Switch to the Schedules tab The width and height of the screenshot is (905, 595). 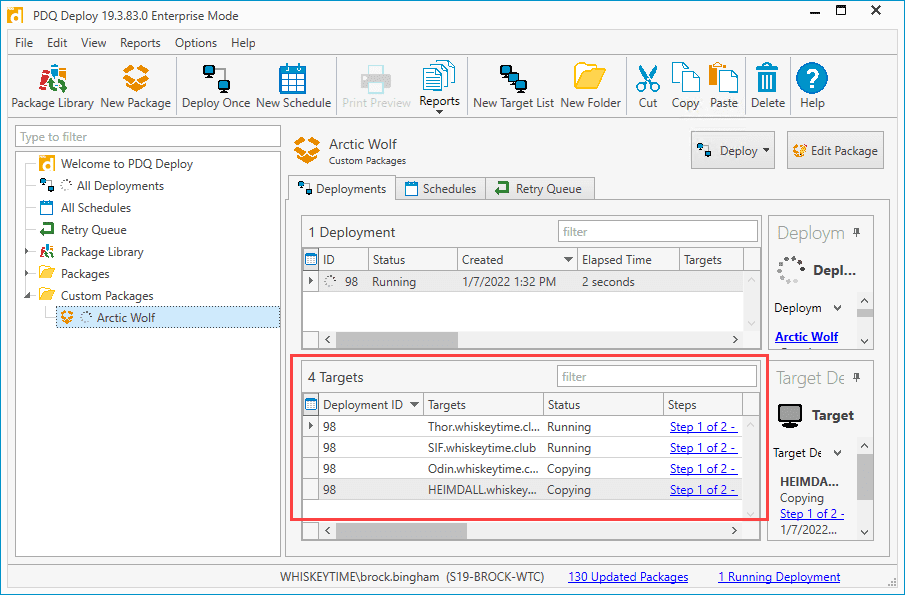(440, 189)
